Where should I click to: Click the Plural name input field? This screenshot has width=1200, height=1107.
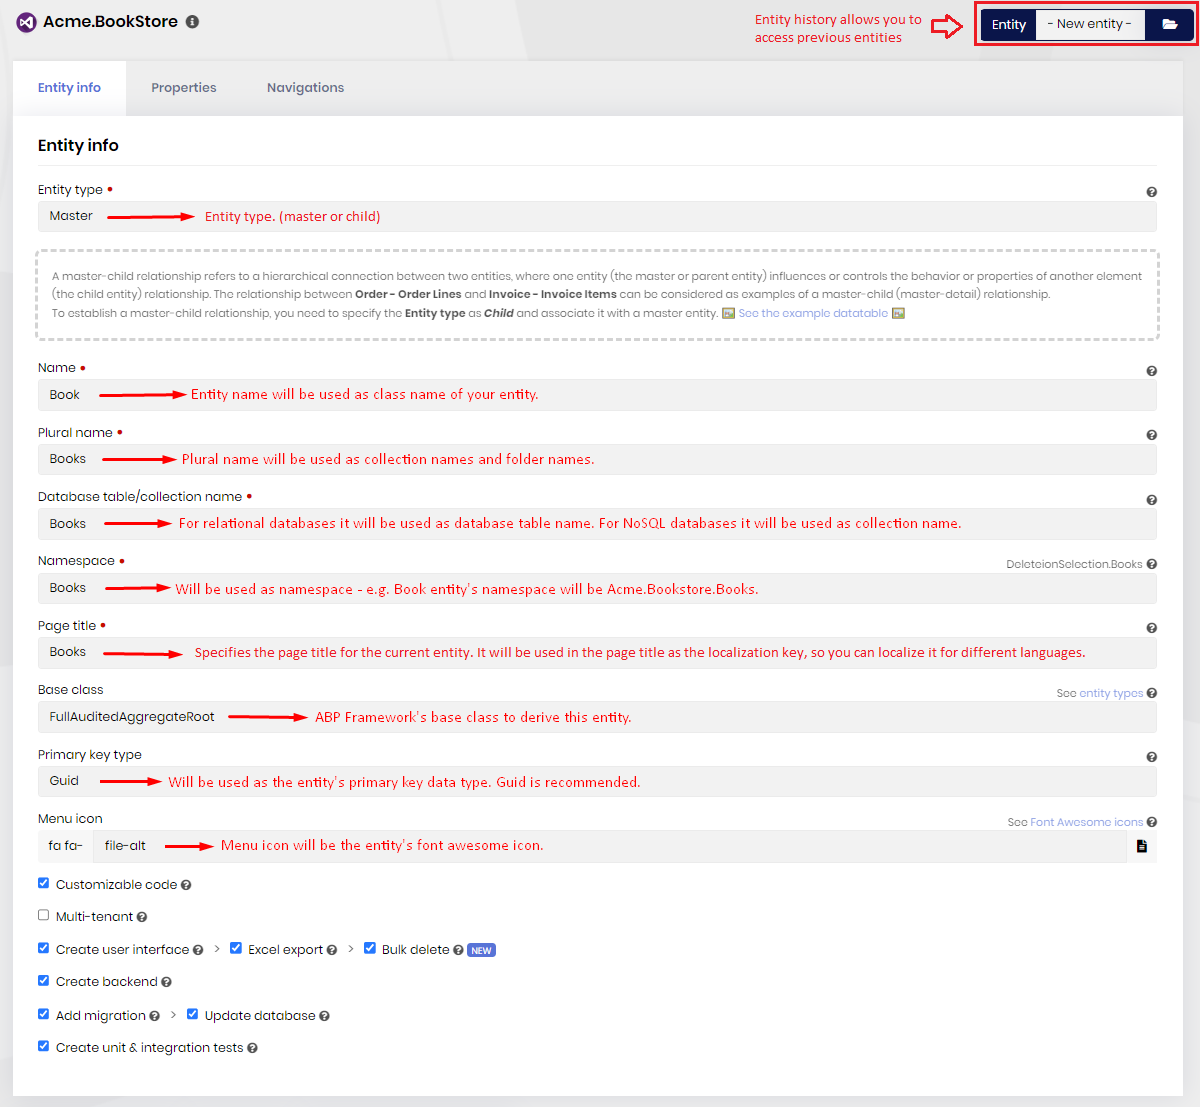(x=597, y=459)
